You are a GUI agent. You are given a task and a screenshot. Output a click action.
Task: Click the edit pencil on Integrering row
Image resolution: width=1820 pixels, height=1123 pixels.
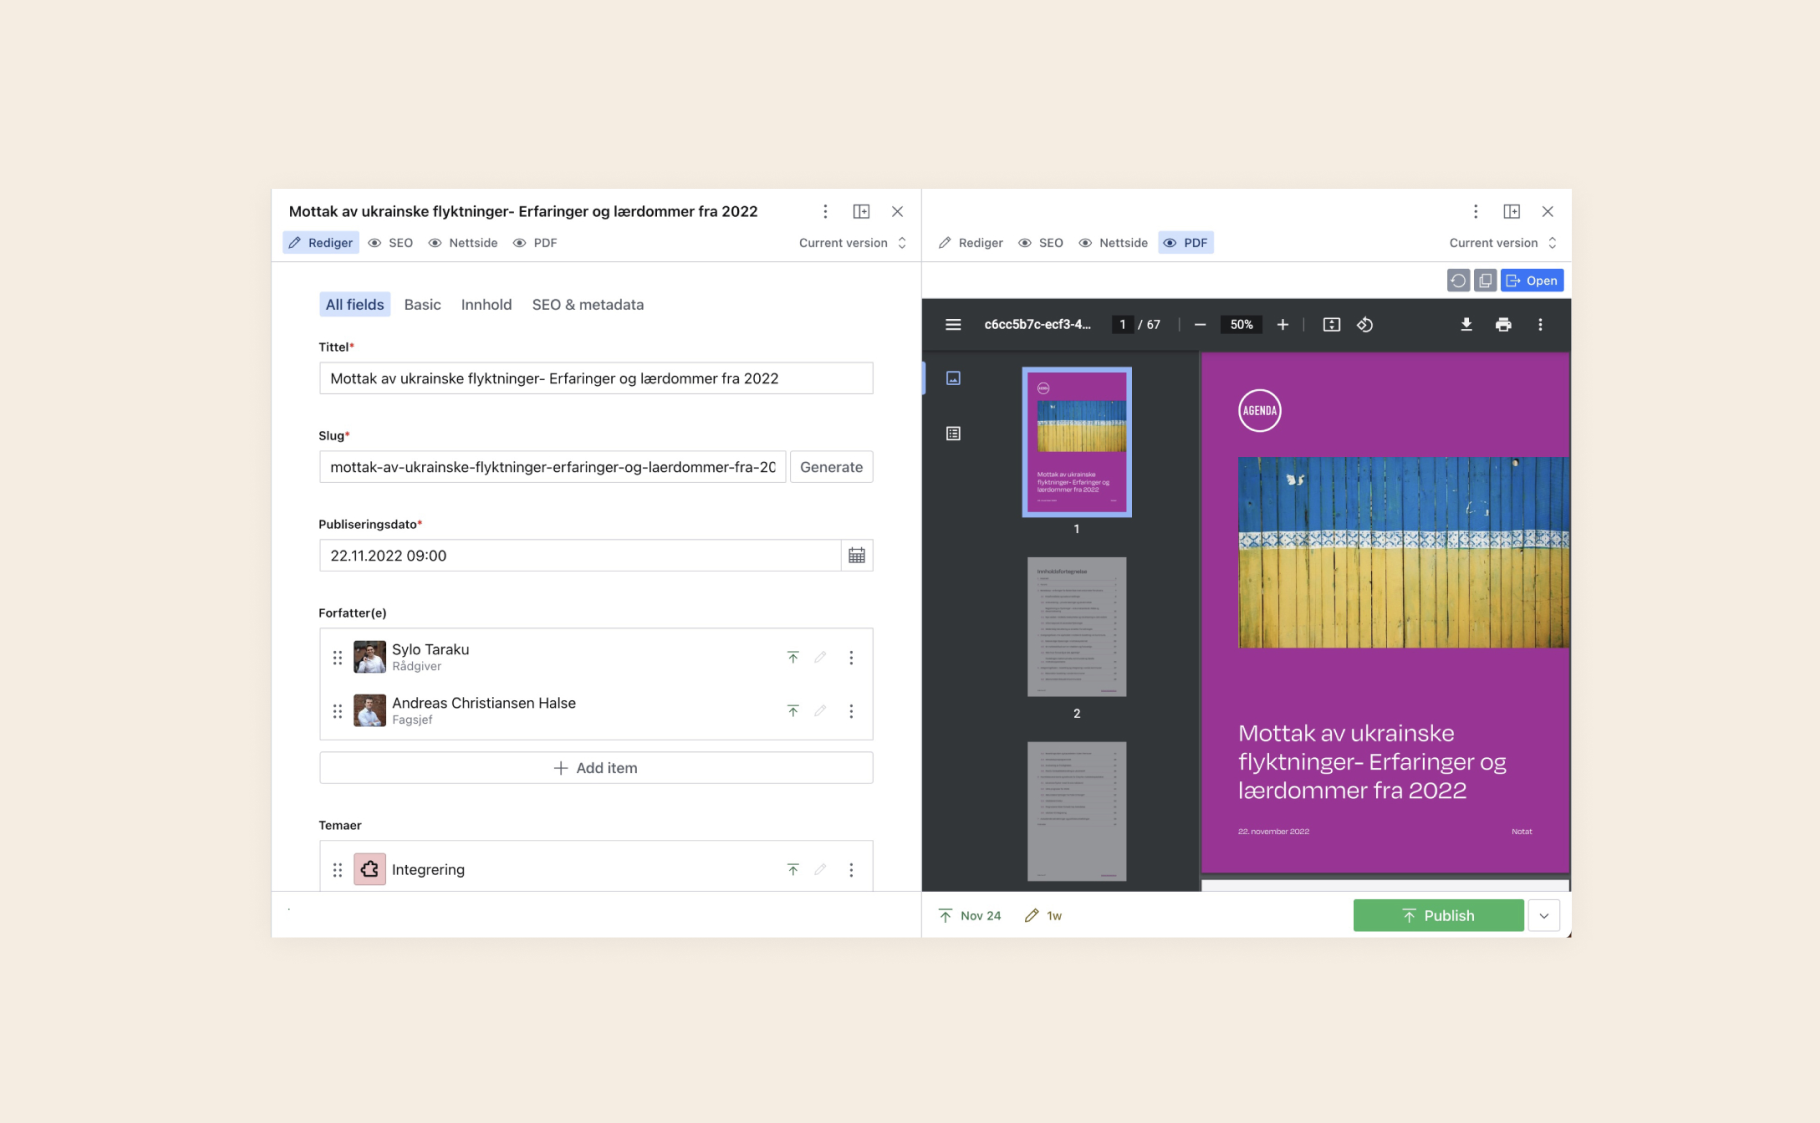click(820, 870)
